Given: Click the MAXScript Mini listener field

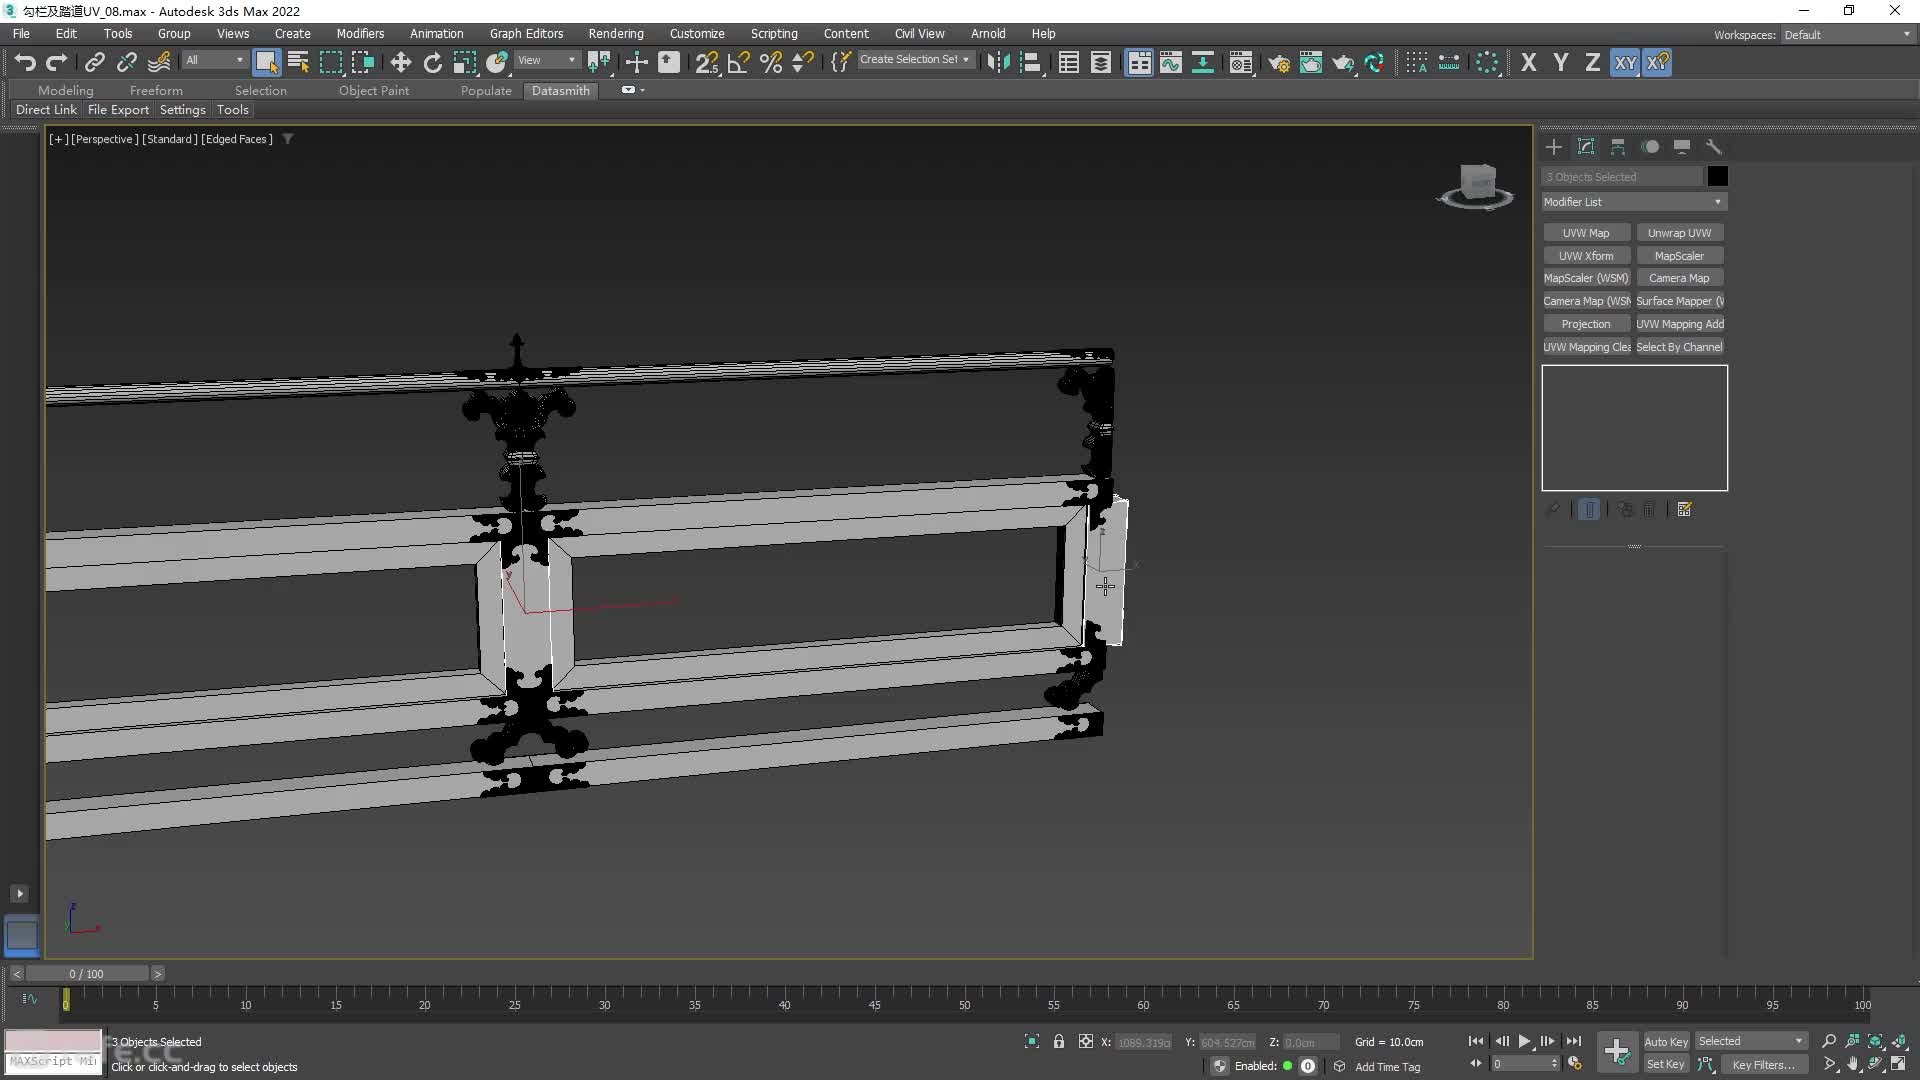Looking at the screenshot, I should (x=53, y=1062).
